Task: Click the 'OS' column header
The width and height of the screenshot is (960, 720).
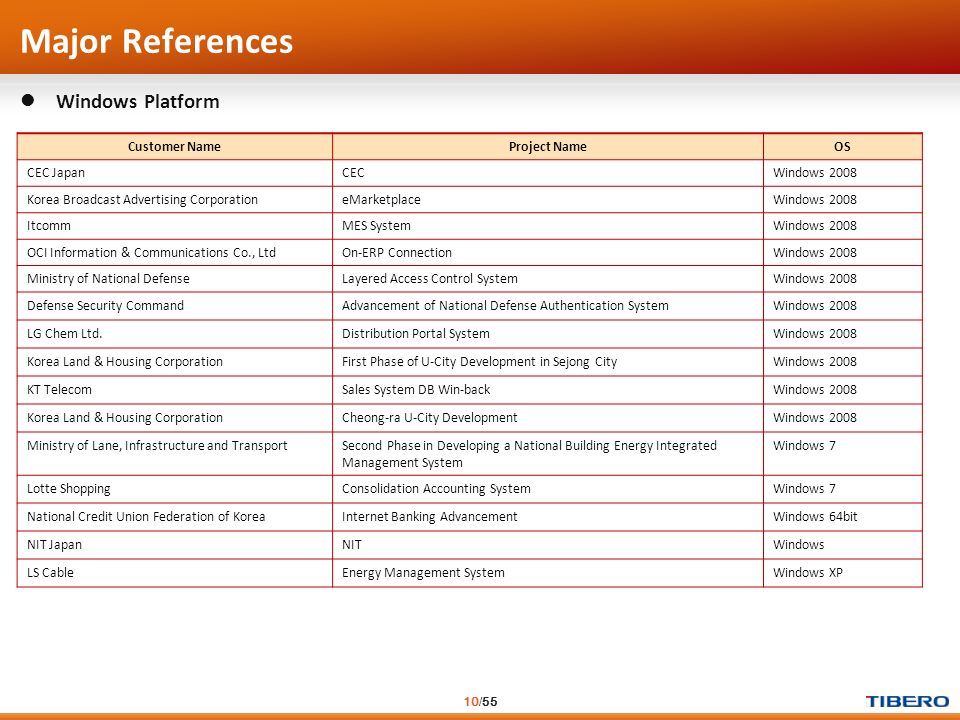Action: tap(842, 146)
